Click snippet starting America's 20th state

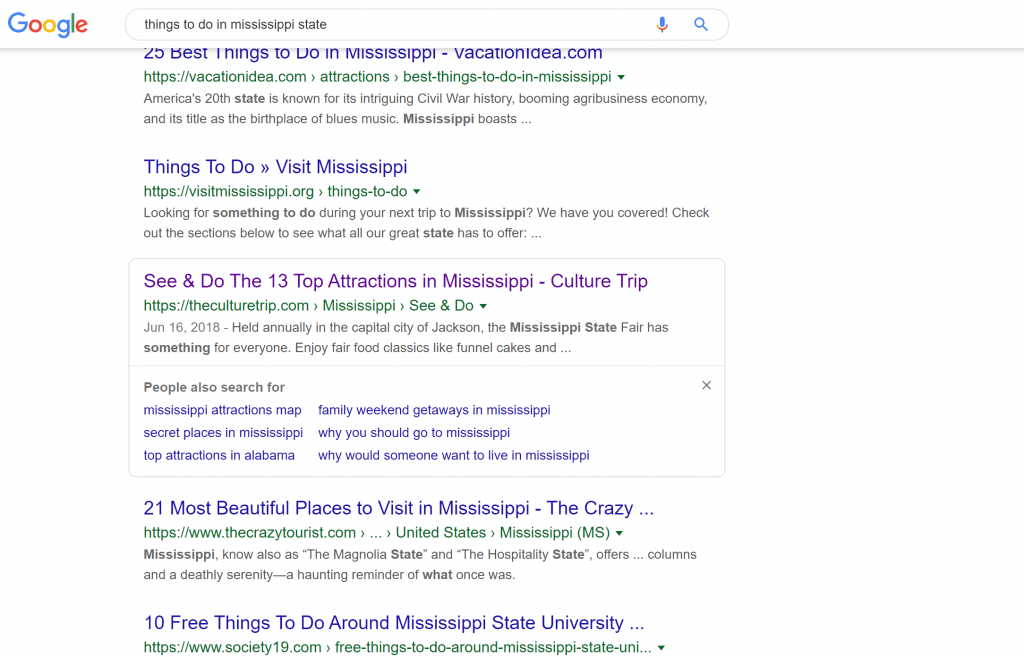[x=426, y=109]
